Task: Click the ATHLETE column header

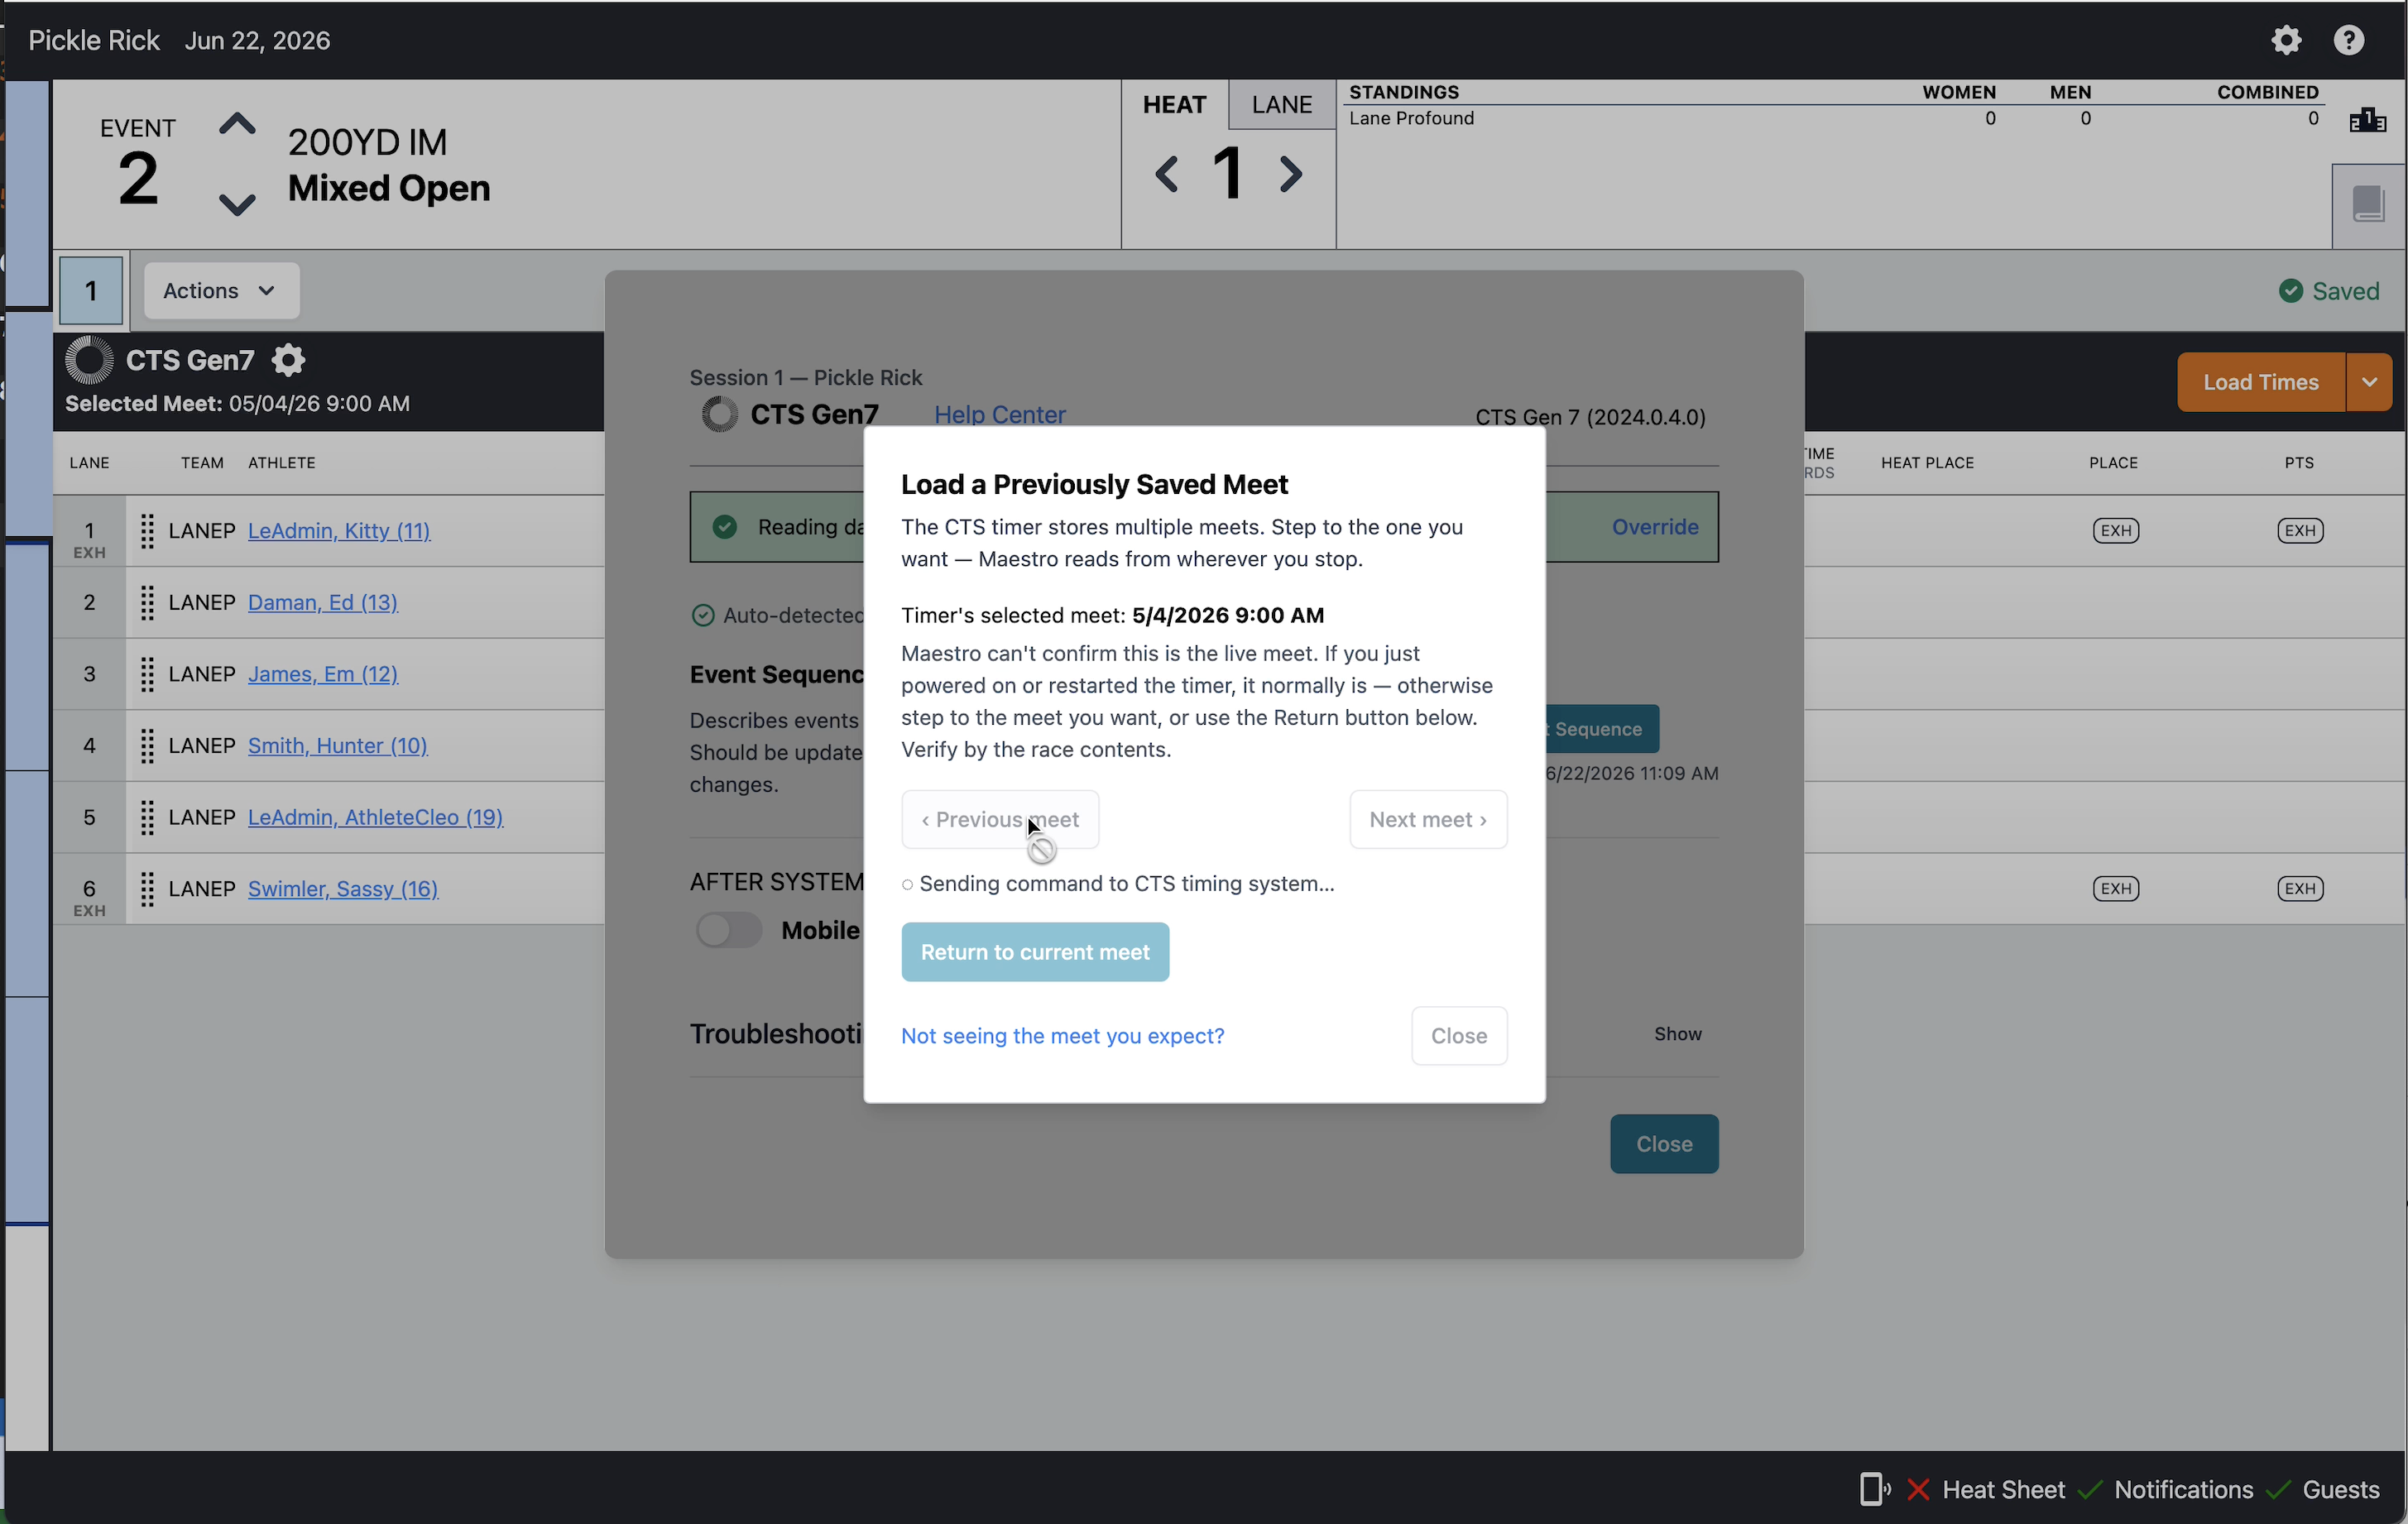Action: point(282,463)
